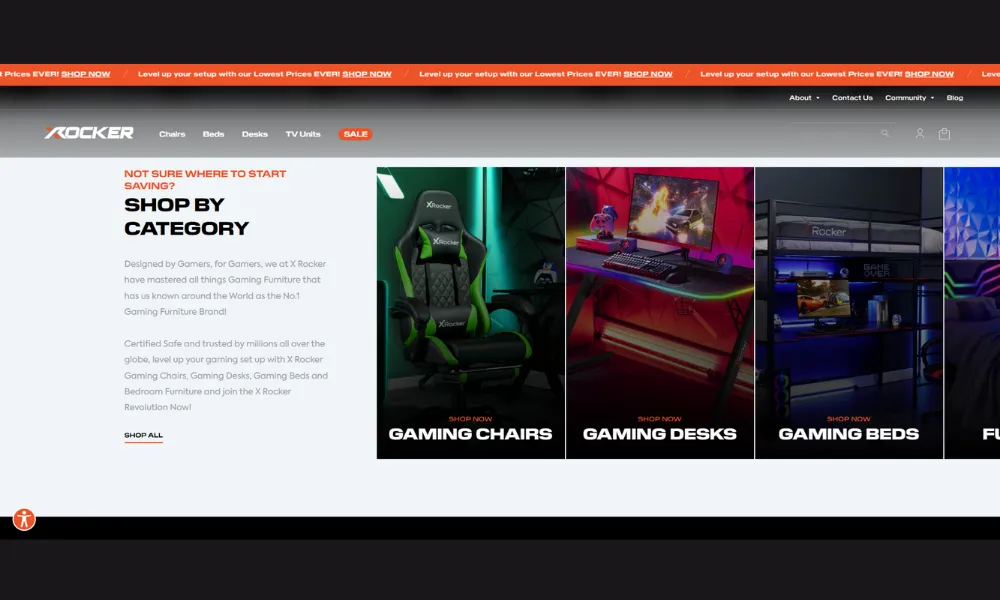
Task: Click the X Rocker logo
Action: (89, 133)
